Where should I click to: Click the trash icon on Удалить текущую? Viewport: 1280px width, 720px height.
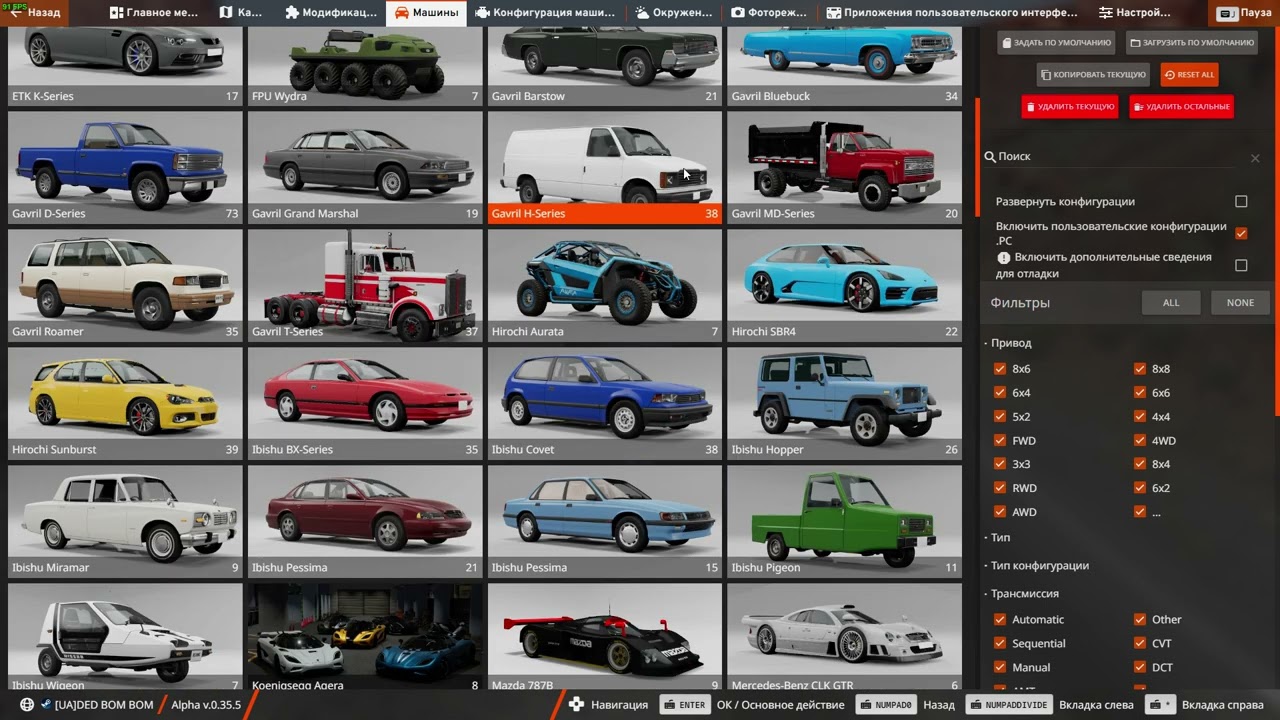[1030, 107]
